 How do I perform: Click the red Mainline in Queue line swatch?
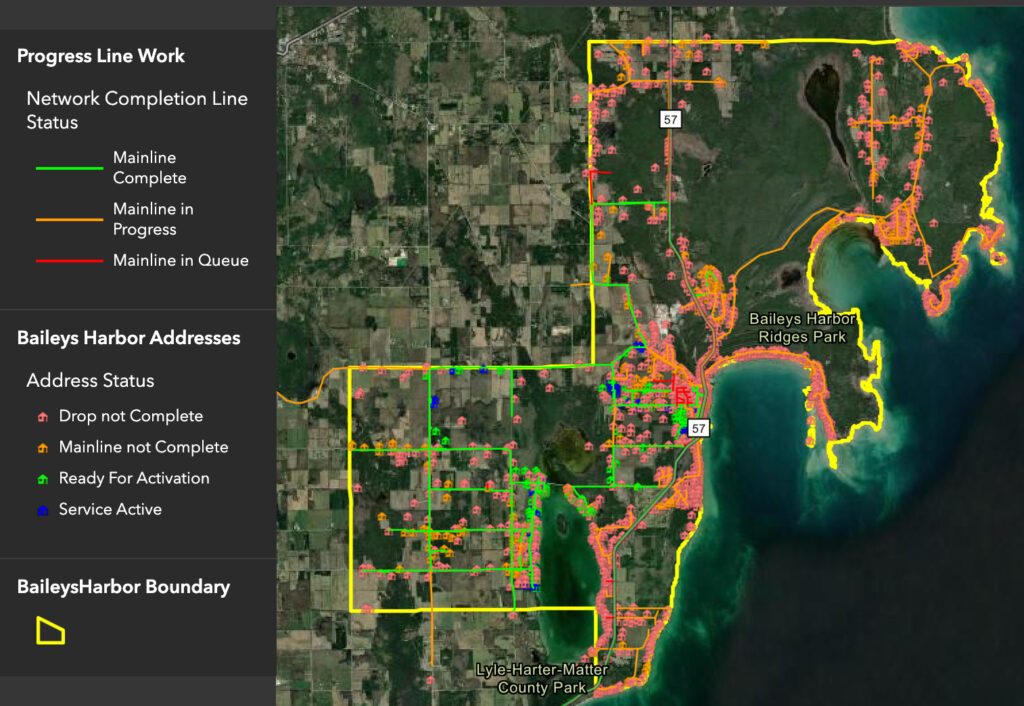pos(69,260)
